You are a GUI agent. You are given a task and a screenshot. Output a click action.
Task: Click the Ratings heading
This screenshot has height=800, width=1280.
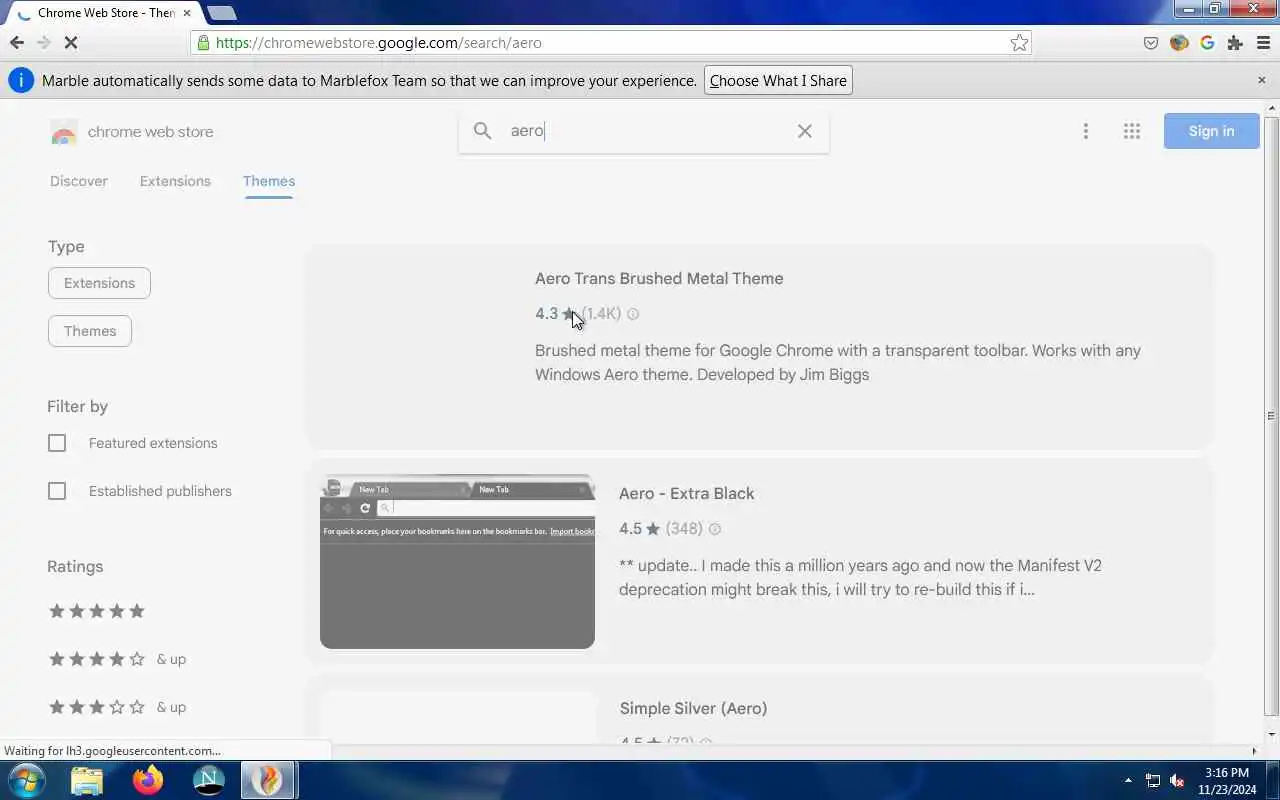75,566
